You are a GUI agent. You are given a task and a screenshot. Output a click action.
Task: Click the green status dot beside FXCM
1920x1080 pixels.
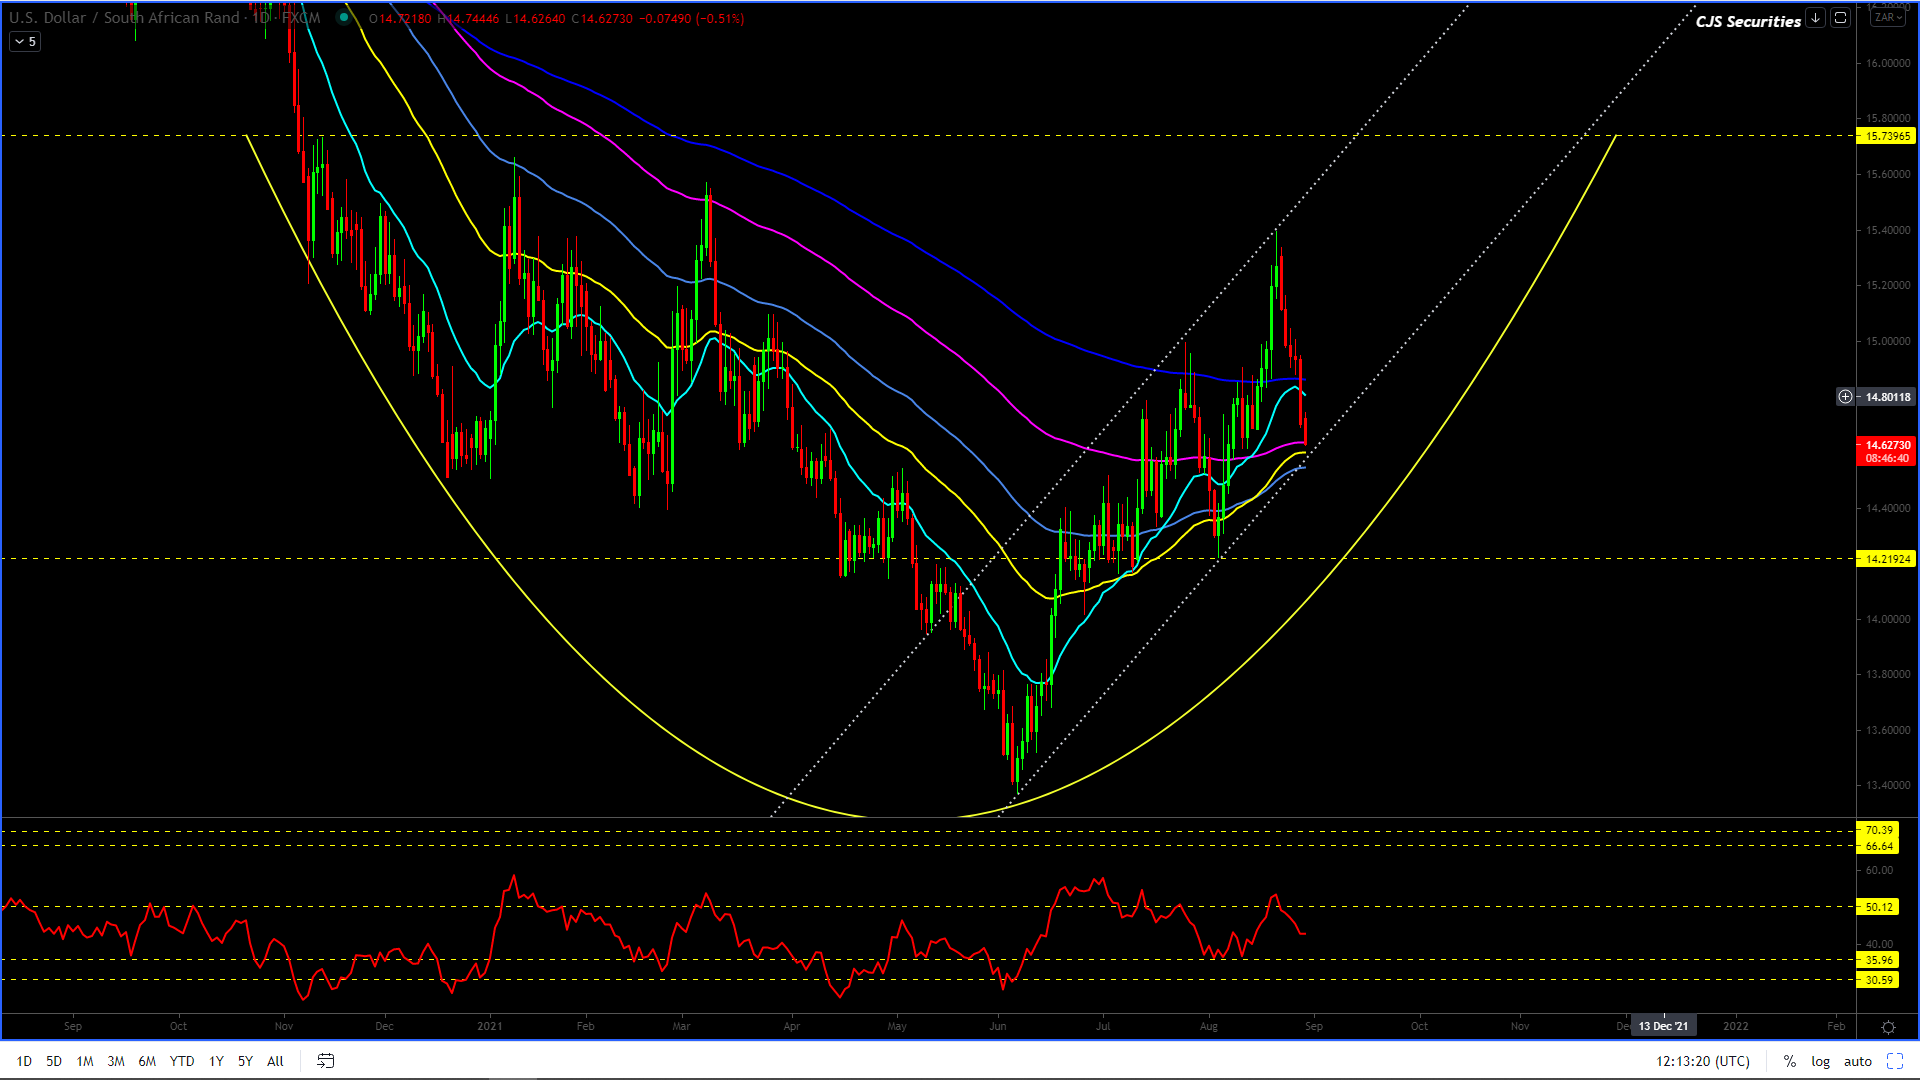(343, 18)
